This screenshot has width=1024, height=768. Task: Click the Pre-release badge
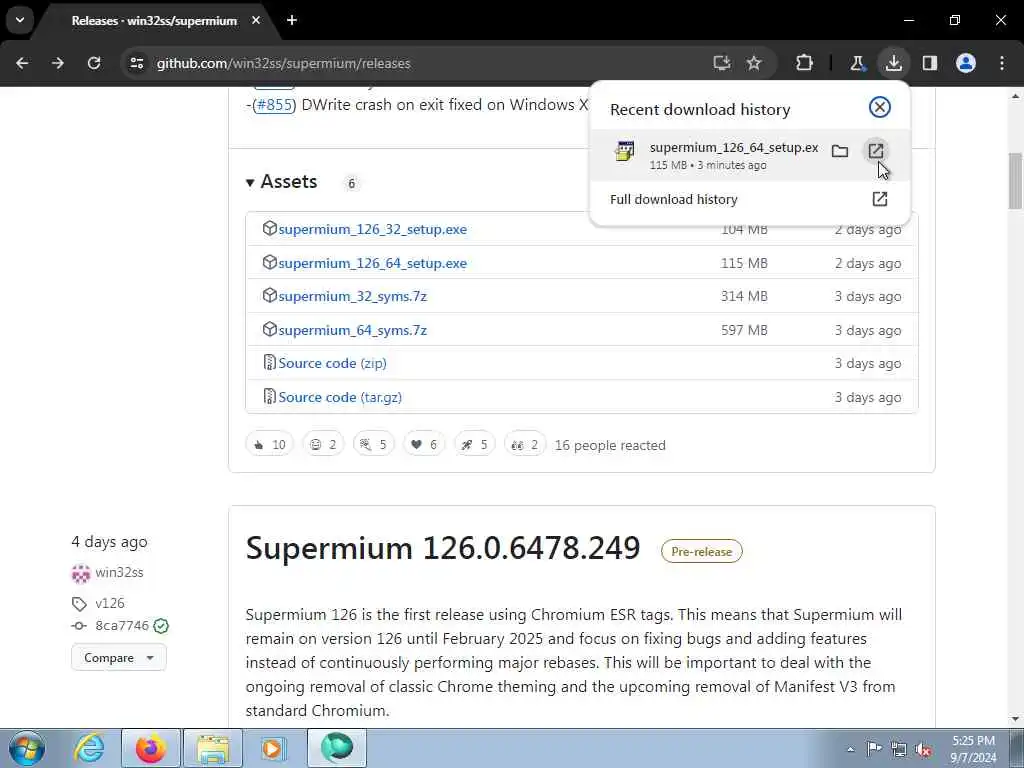pos(701,551)
